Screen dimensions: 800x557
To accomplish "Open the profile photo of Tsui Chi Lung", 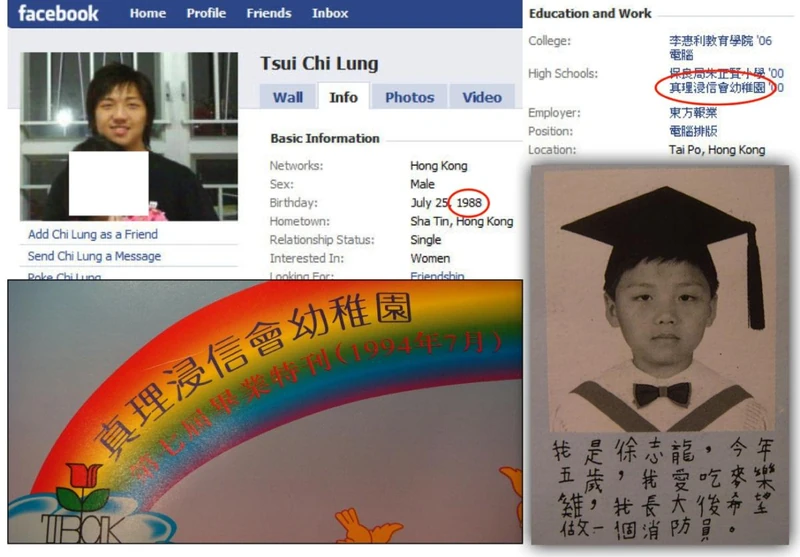I will pyautogui.click(x=129, y=136).
